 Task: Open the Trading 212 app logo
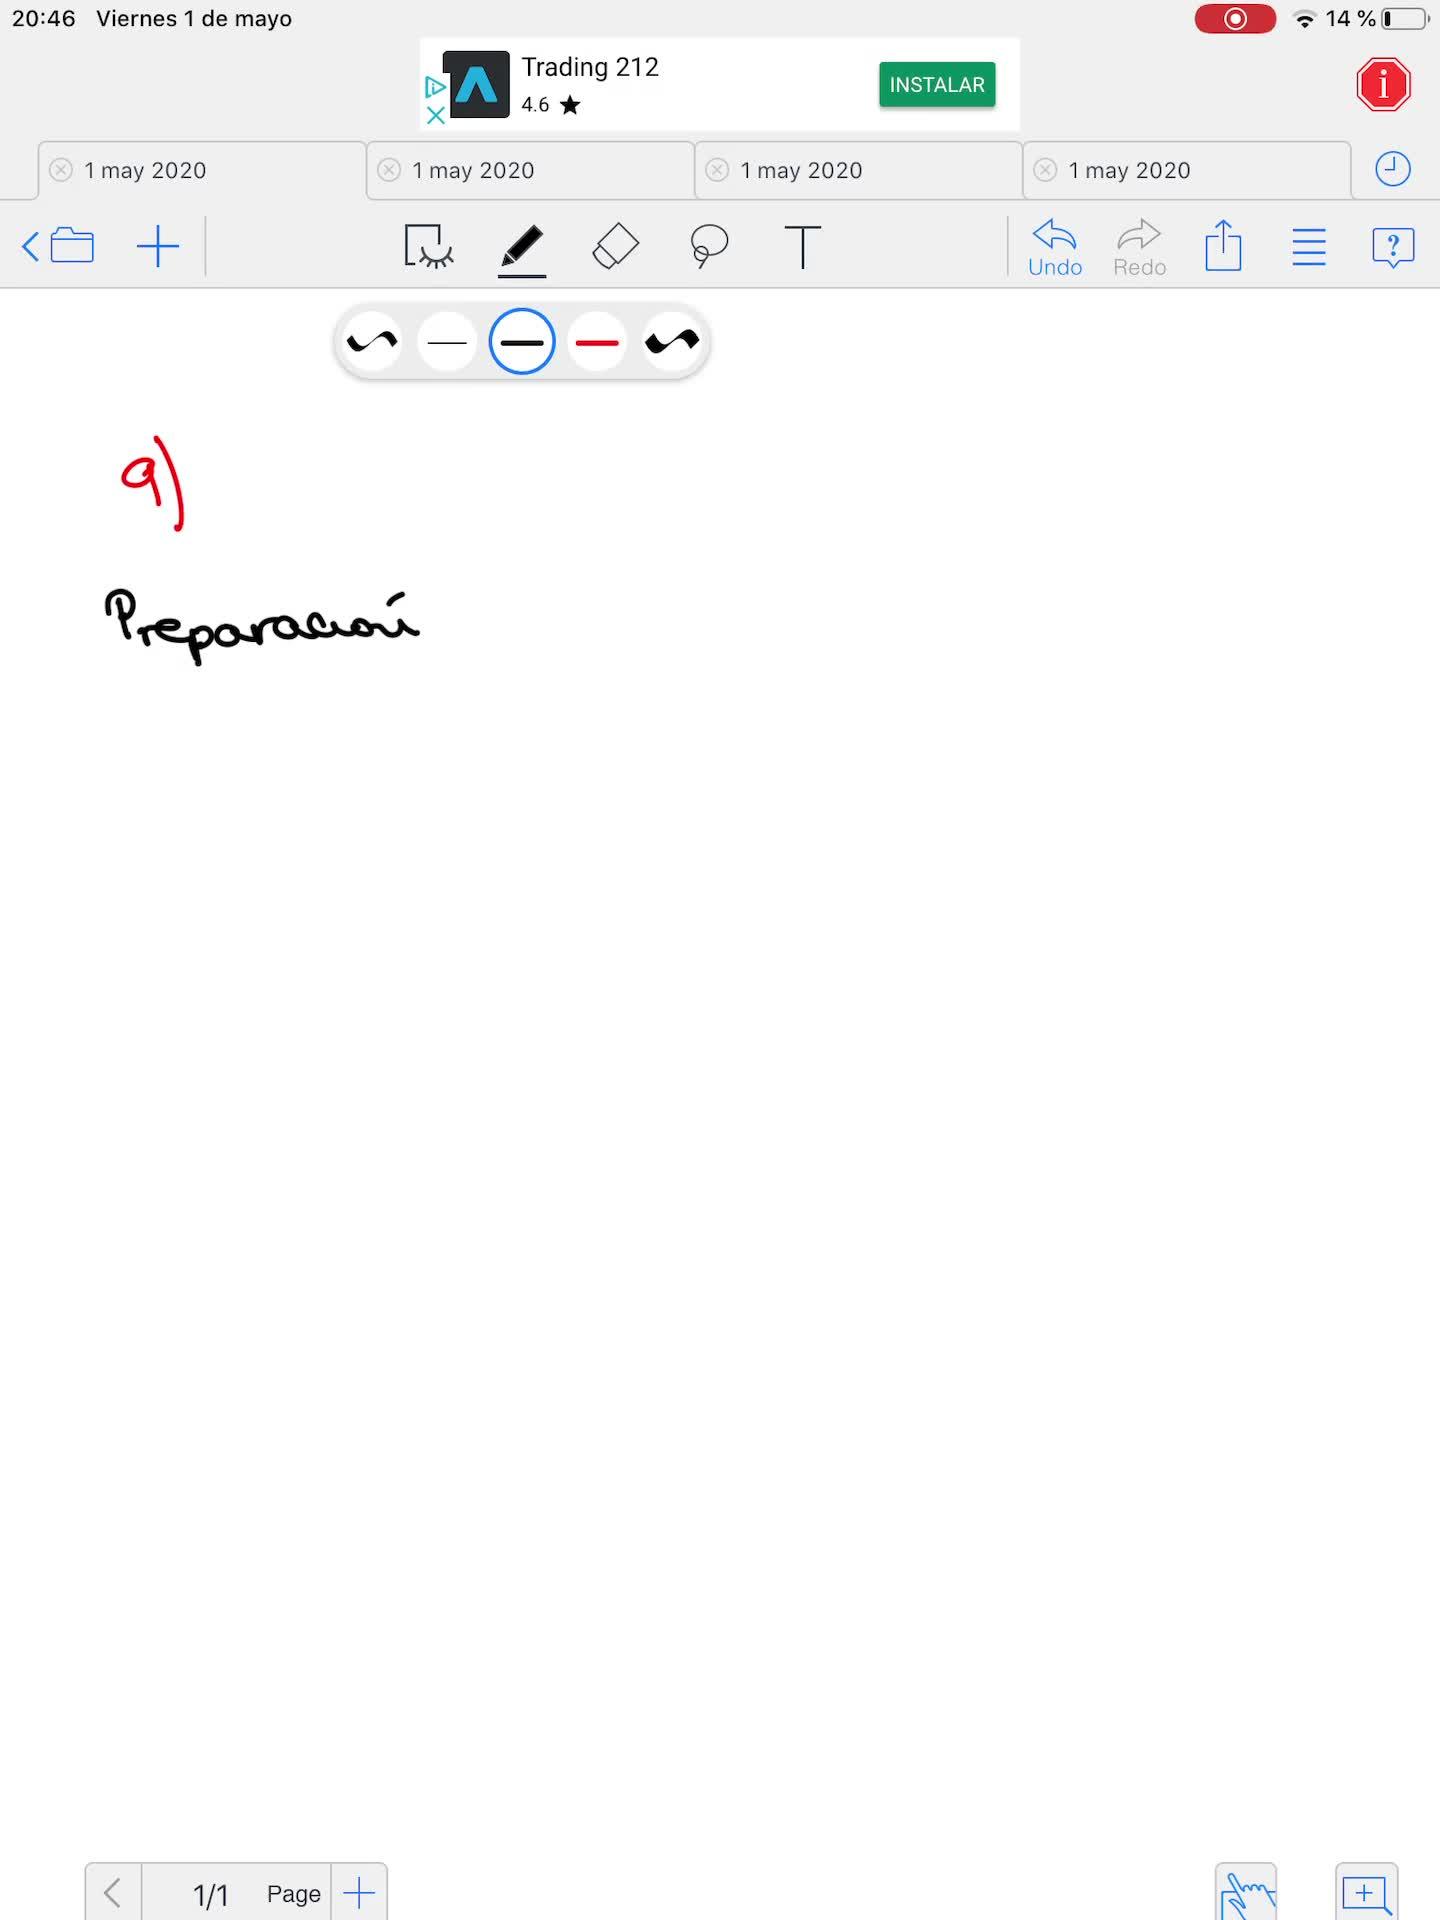(476, 85)
